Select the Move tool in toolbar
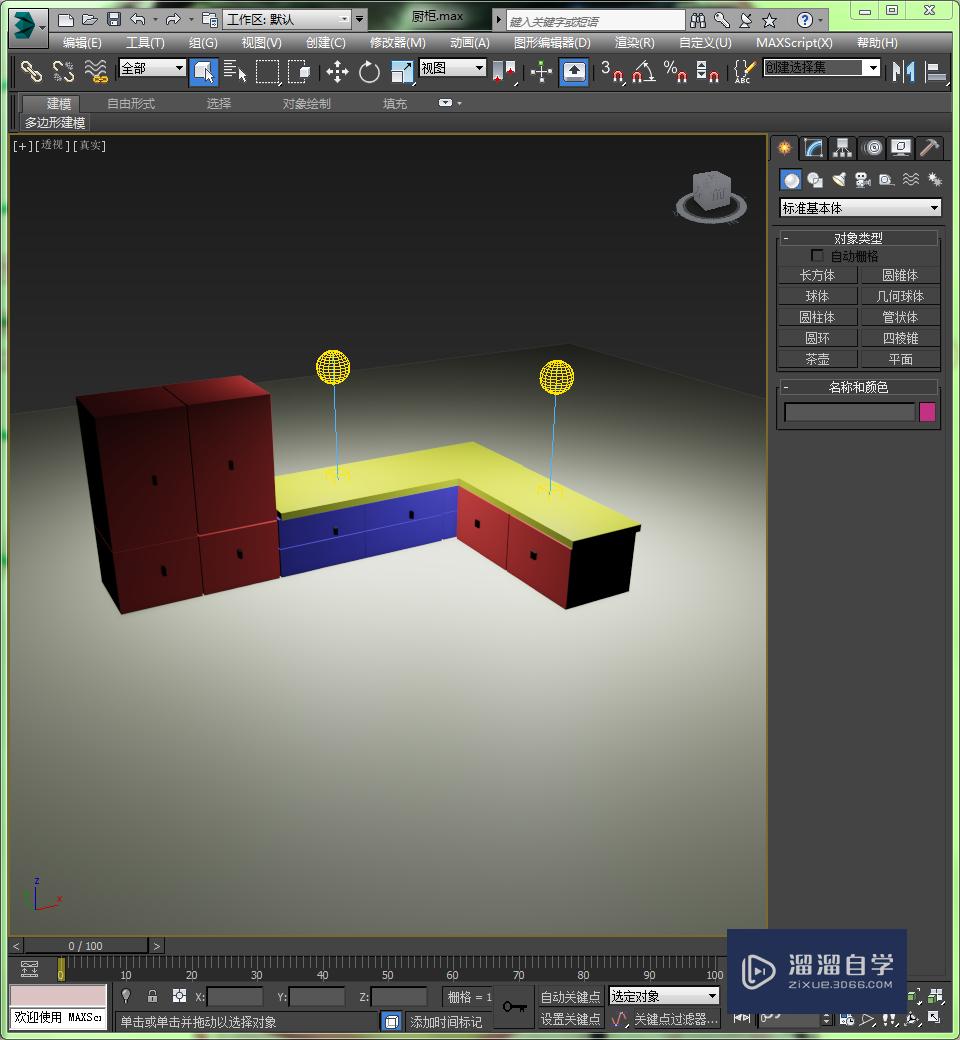This screenshot has width=960, height=1040. (x=337, y=71)
